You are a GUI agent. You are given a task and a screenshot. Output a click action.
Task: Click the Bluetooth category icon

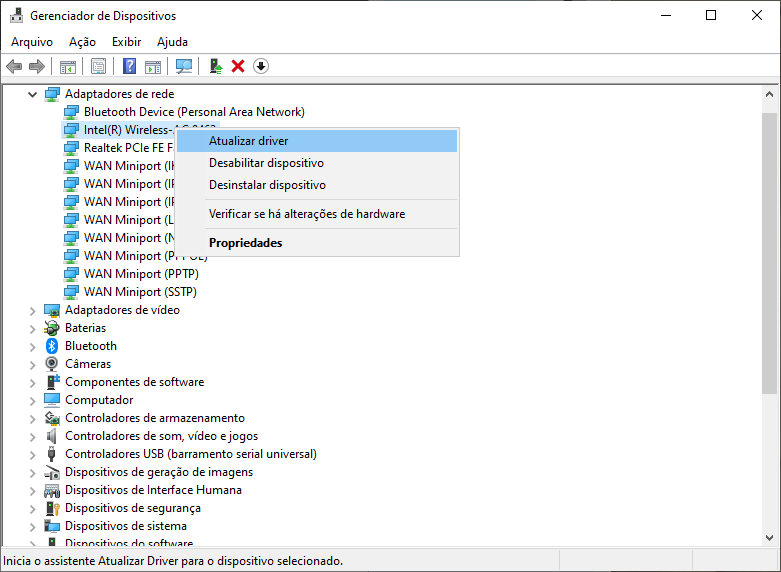[52, 346]
